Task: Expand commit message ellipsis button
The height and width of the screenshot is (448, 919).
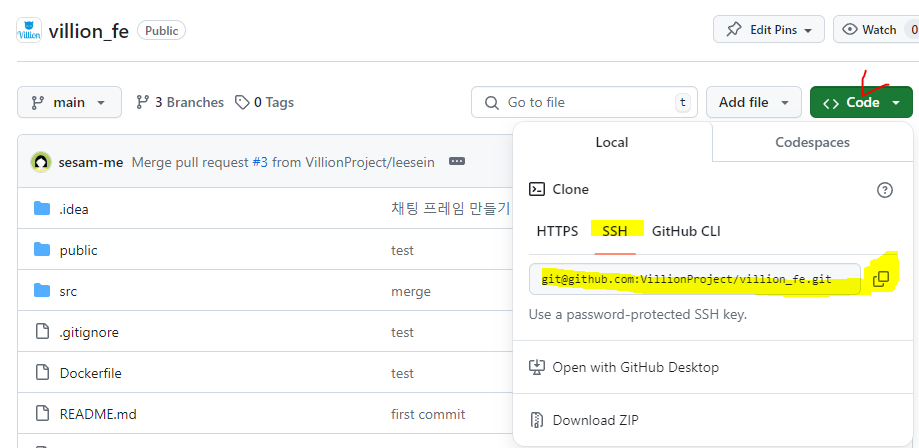Action: coord(457,161)
